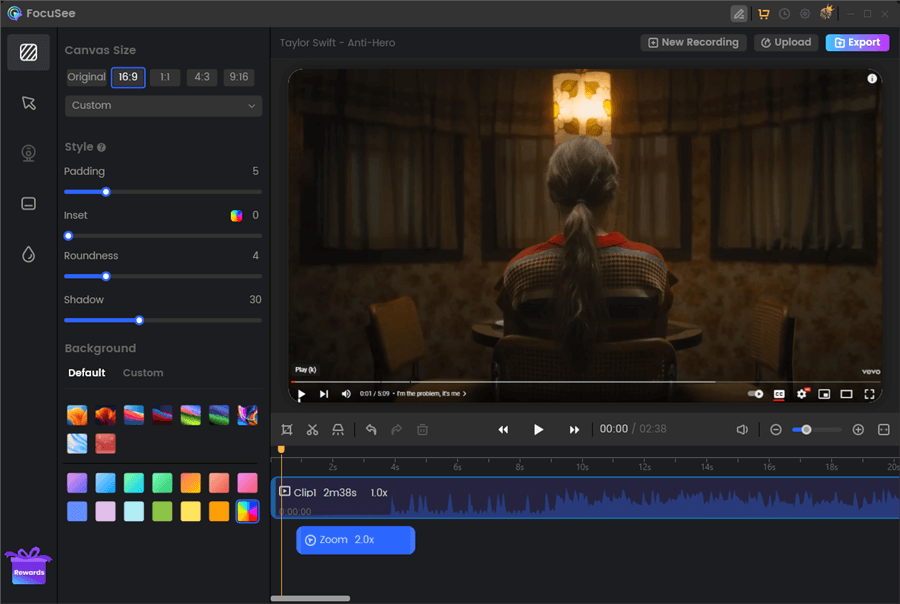Open the cursor settings panel
This screenshot has width=900, height=604.
[x=28, y=103]
